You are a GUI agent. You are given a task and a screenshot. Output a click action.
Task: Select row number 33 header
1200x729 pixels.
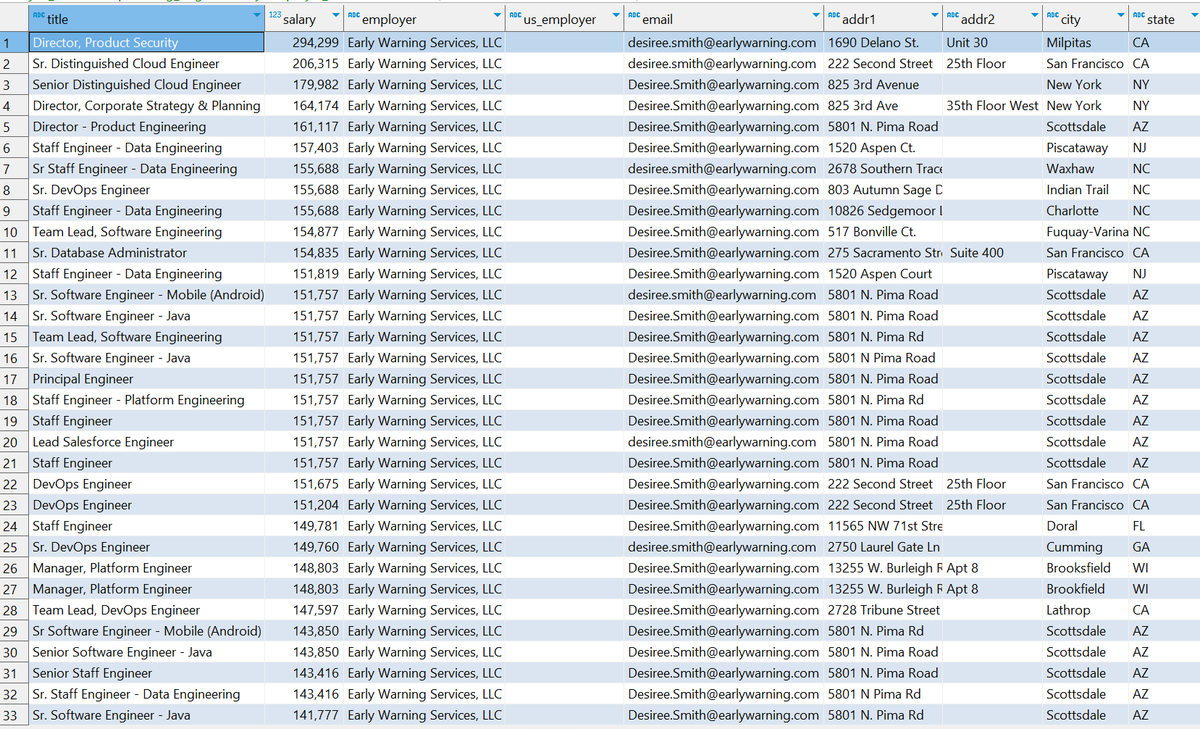(14, 715)
